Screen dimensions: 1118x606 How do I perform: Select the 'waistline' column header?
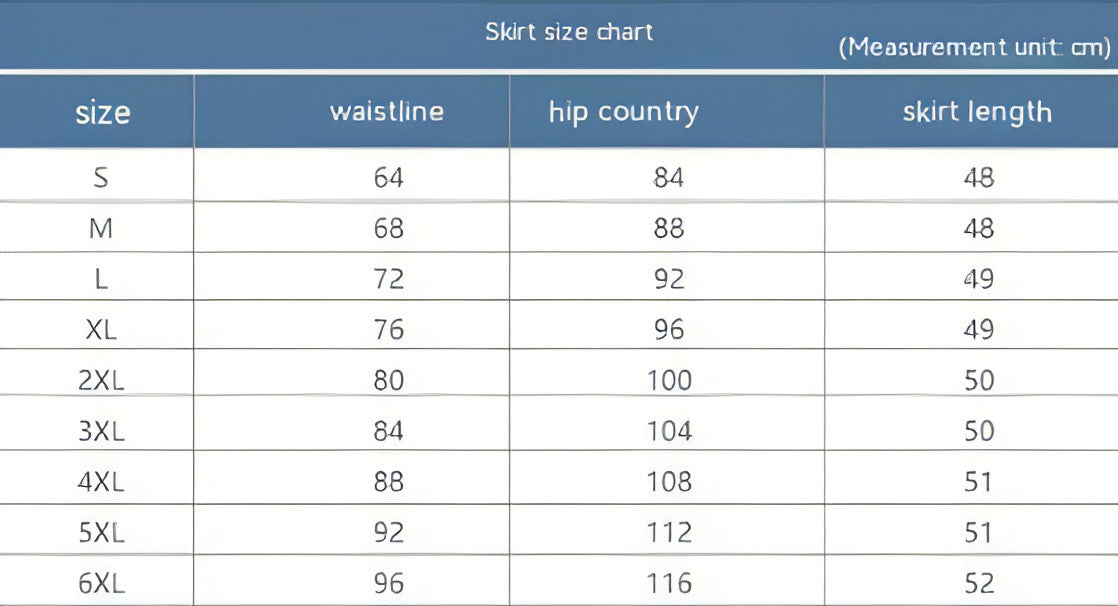pyautogui.click(x=387, y=112)
